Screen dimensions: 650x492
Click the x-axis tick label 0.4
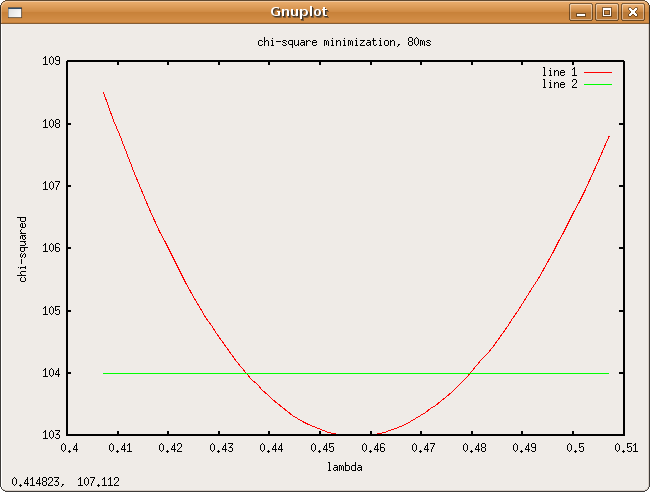click(69, 448)
